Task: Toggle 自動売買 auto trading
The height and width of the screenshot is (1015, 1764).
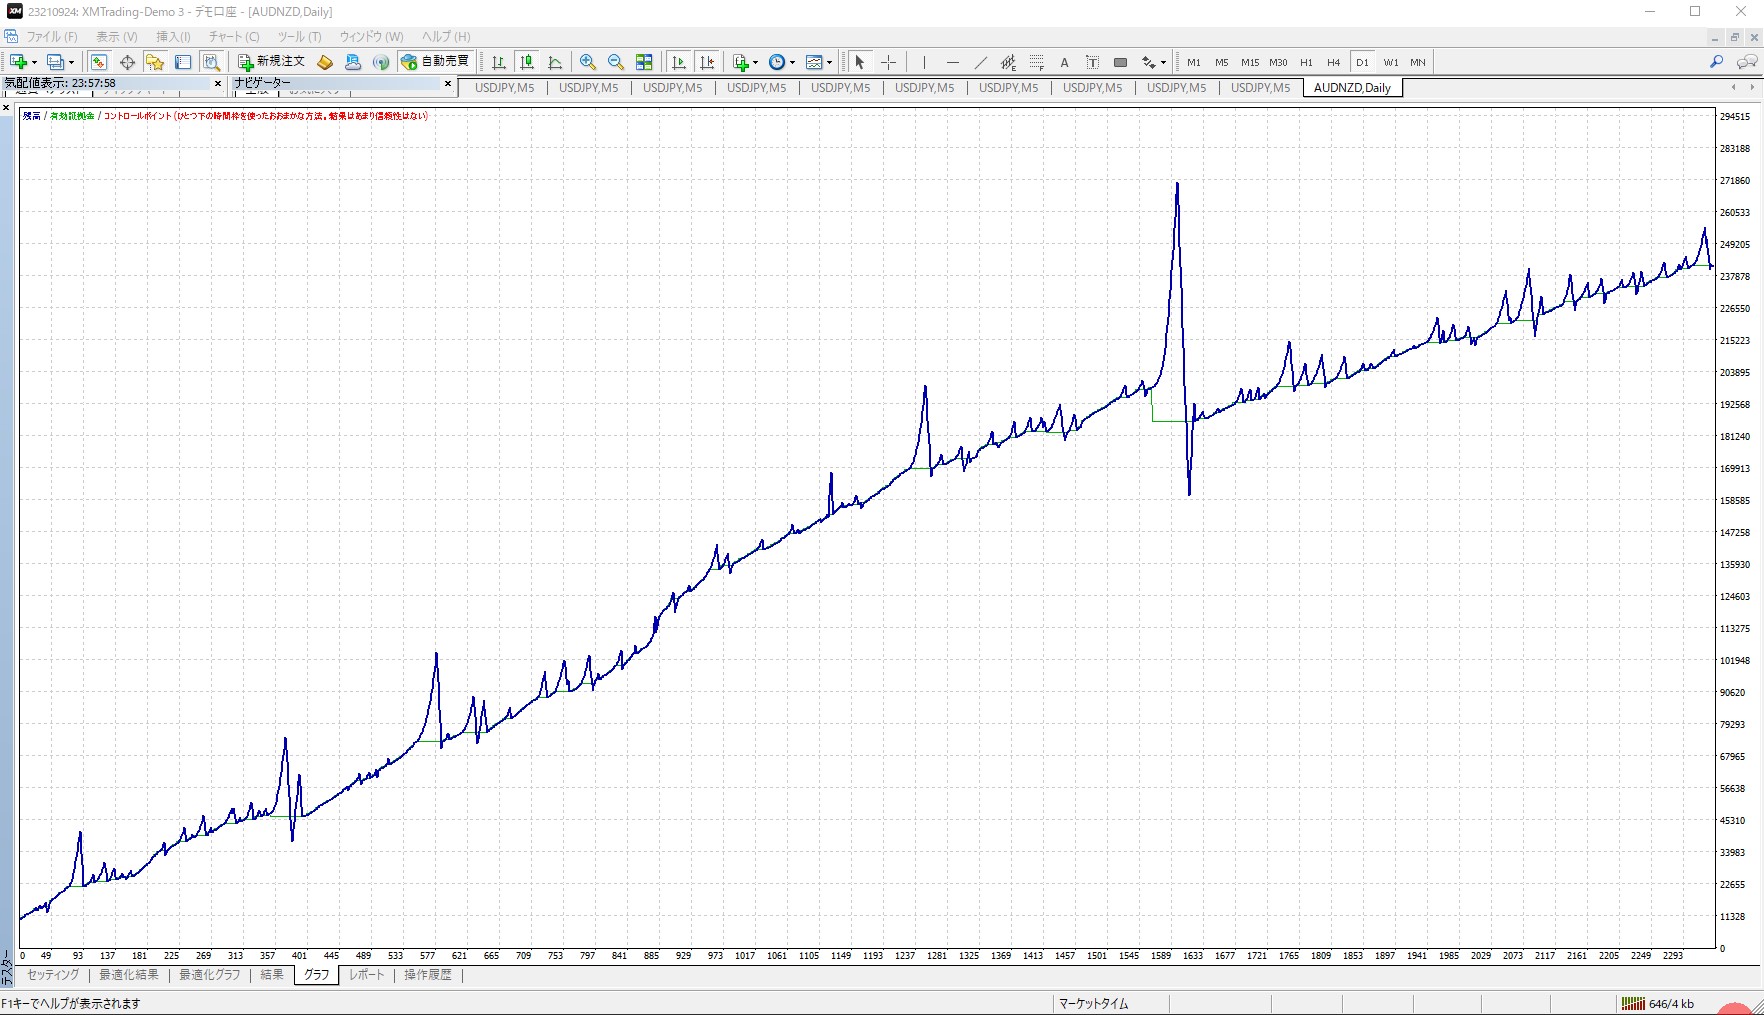Action: pyautogui.click(x=434, y=62)
